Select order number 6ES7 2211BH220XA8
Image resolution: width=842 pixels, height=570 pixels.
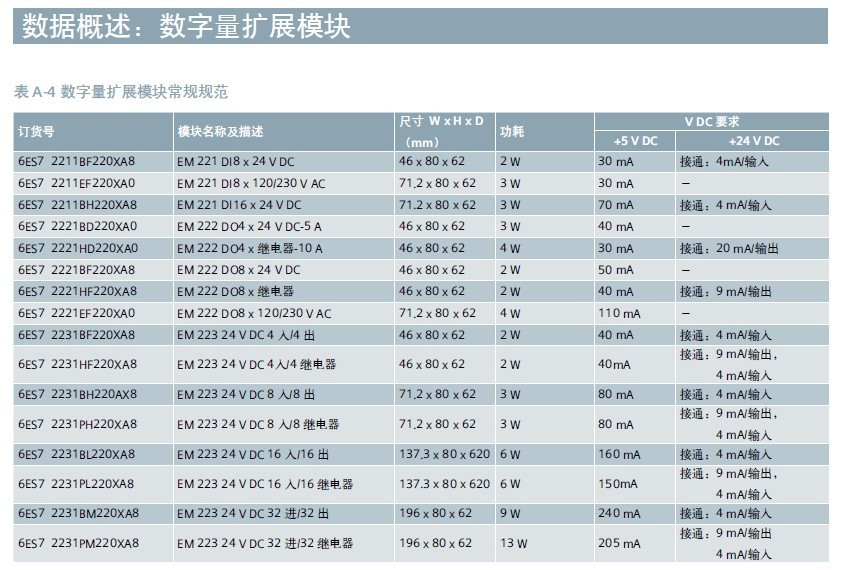pos(77,205)
